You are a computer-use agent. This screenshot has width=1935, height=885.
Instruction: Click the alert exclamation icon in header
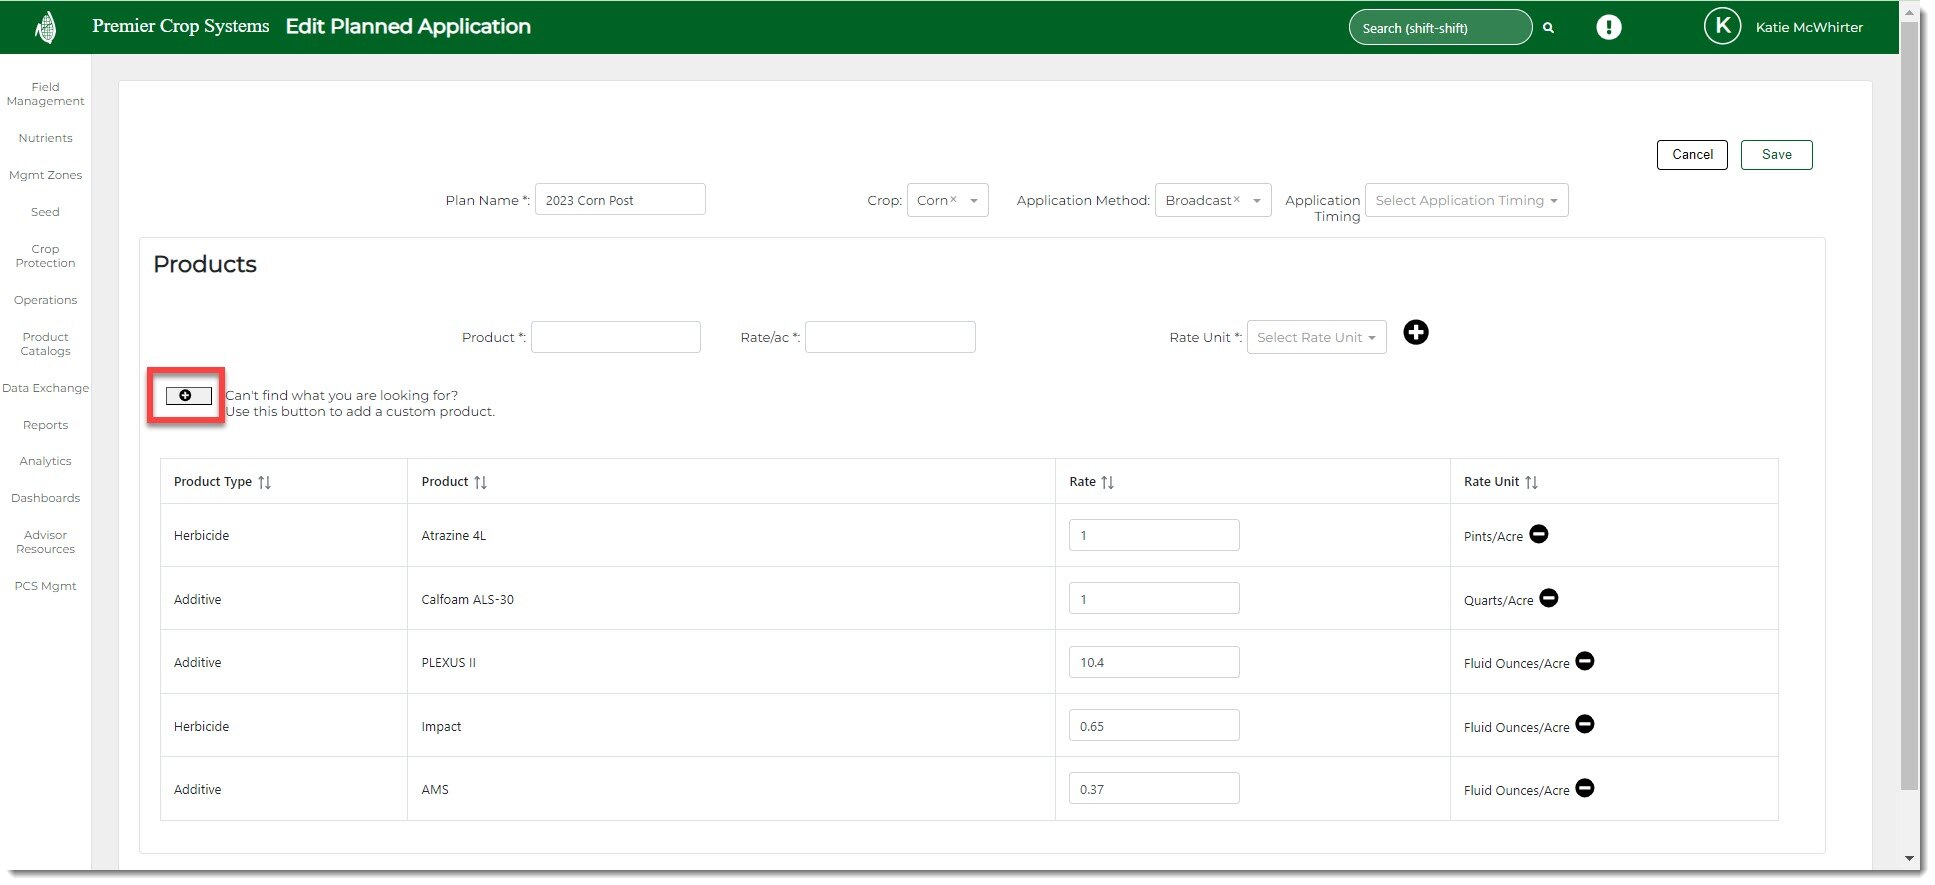tap(1608, 28)
